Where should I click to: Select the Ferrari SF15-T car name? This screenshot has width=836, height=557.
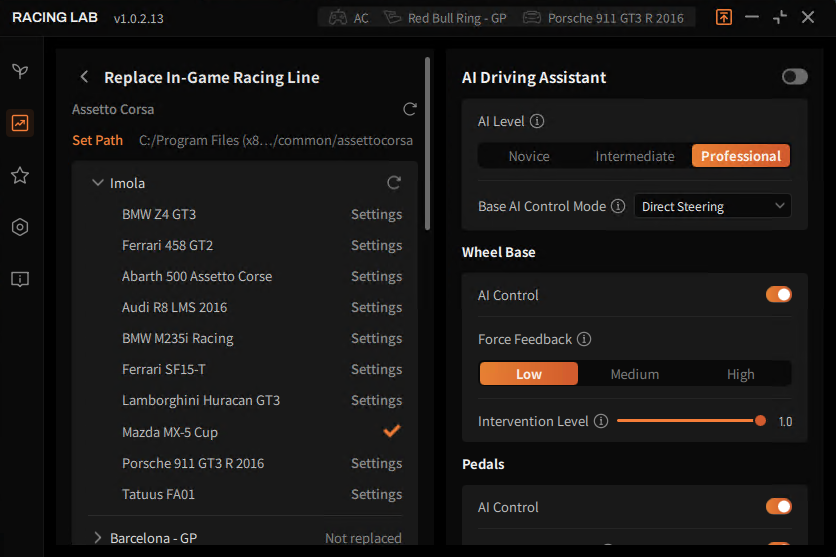(x=164, y=369)
